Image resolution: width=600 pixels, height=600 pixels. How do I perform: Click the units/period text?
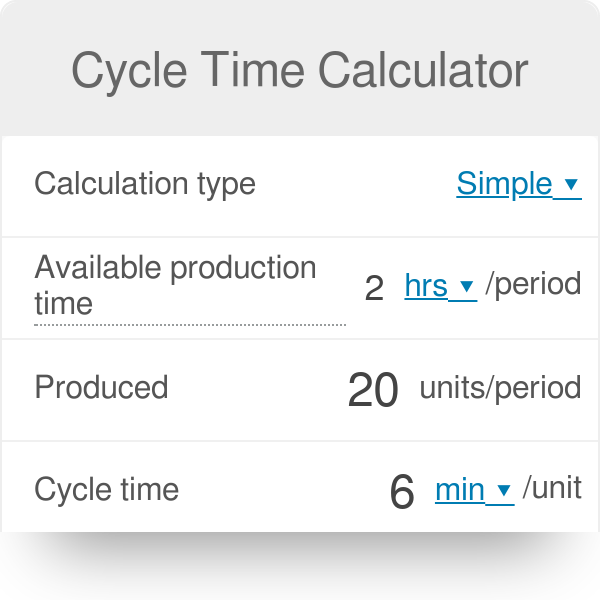501,388
